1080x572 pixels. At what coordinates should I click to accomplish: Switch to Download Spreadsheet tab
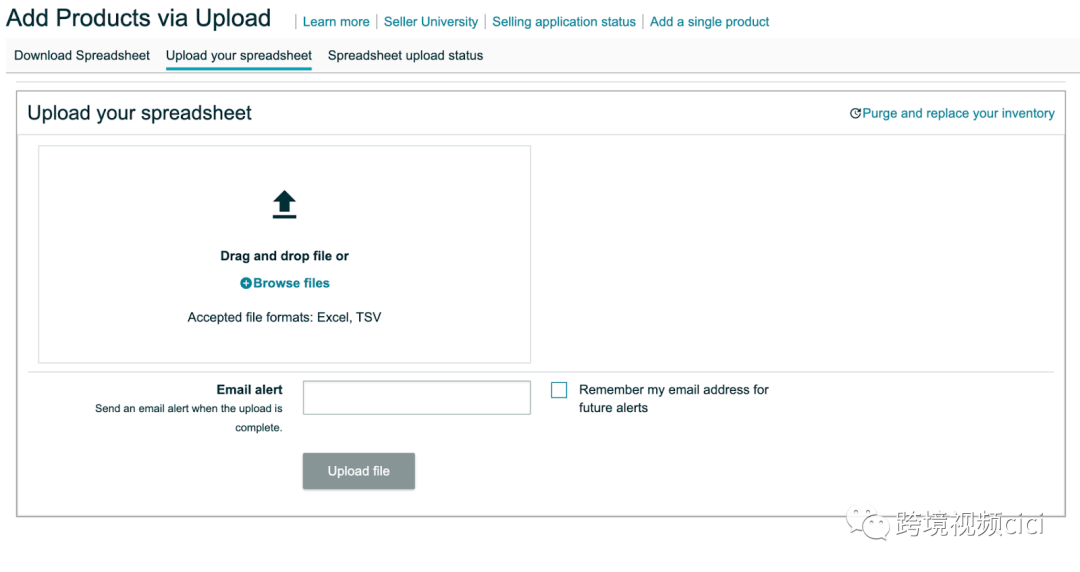(82, 56)
